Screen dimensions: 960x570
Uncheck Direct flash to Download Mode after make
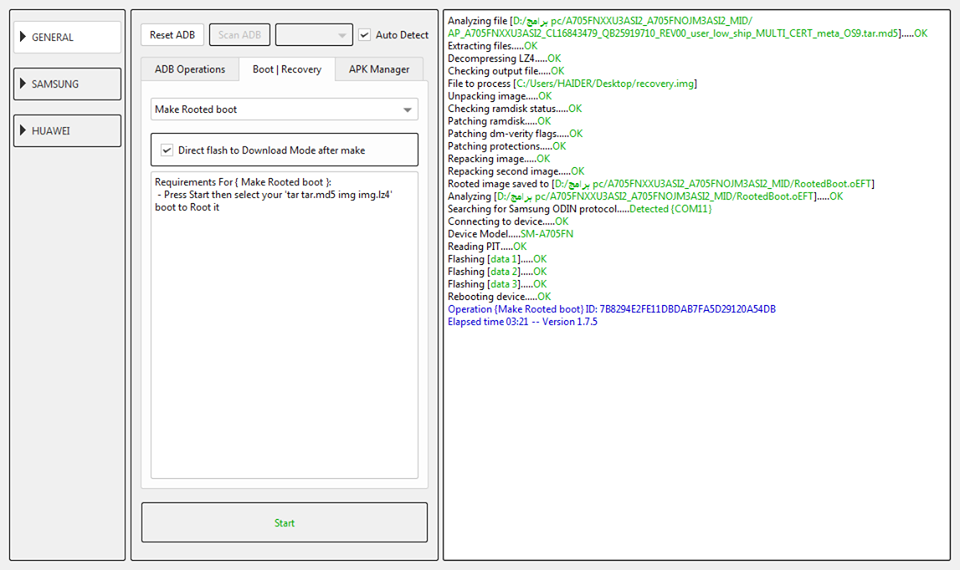click(x=167, y=150)
